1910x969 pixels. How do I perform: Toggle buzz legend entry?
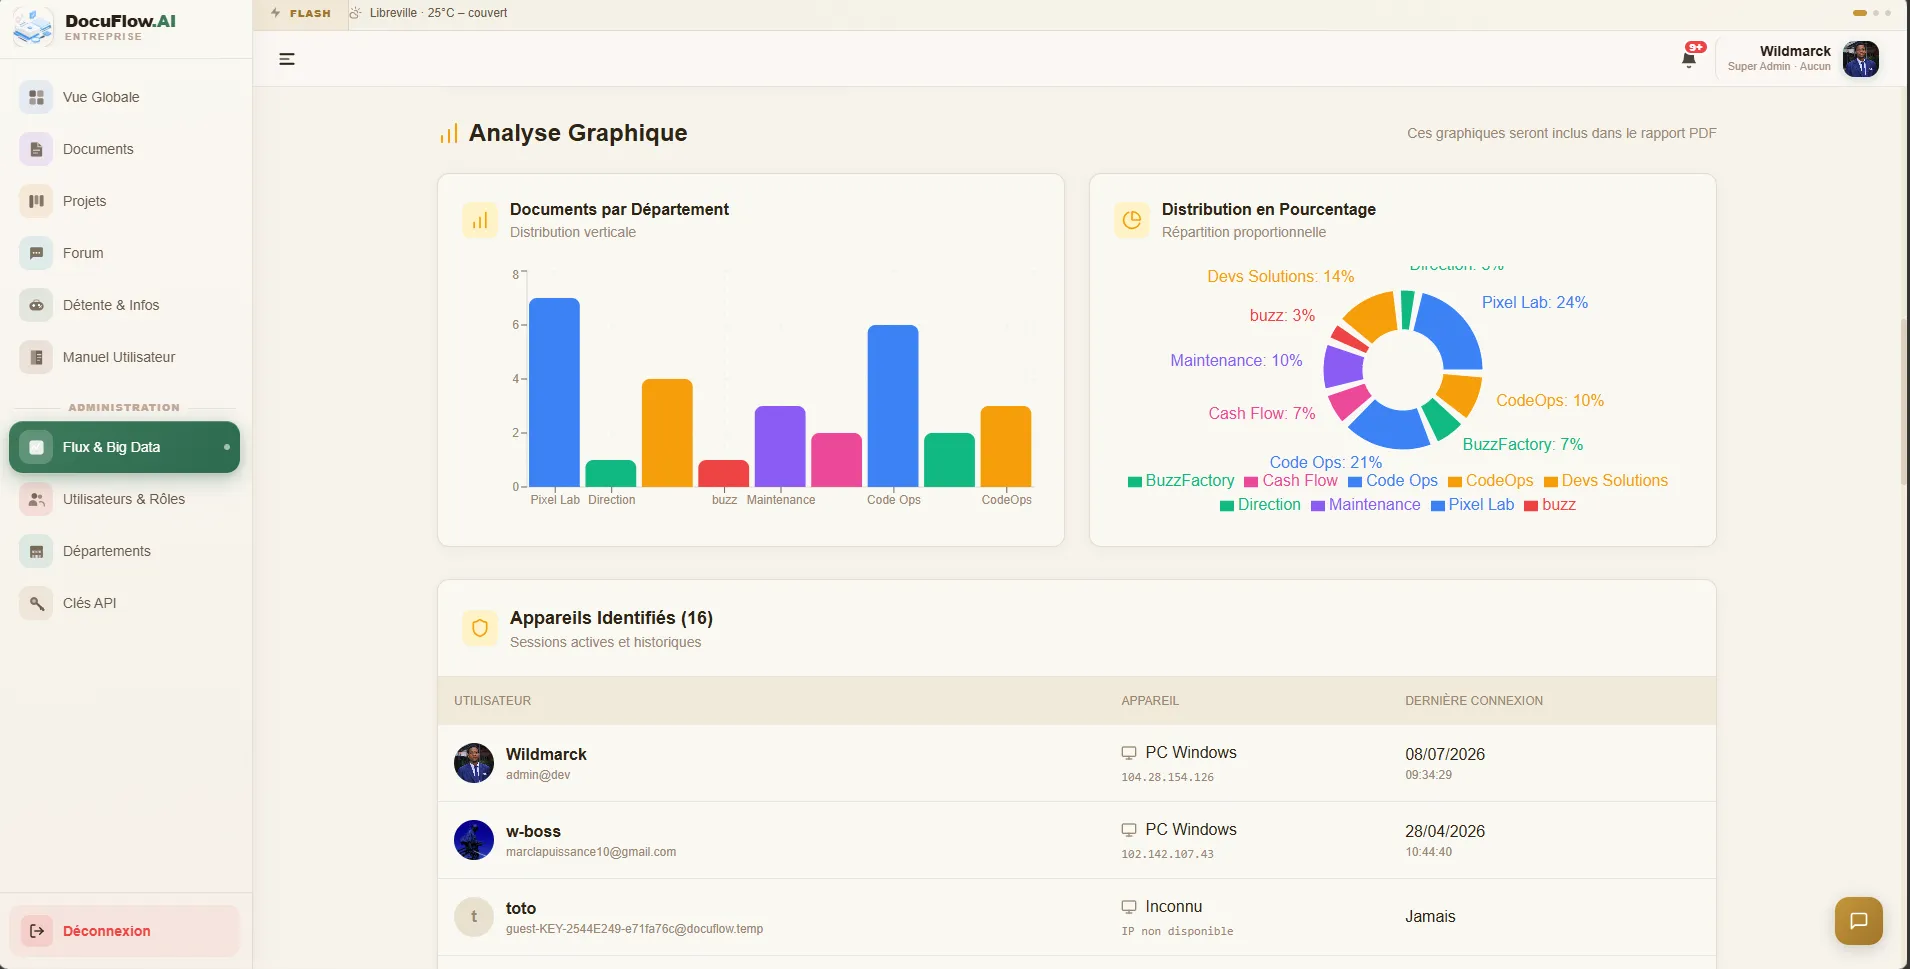tap(1550, 505)
